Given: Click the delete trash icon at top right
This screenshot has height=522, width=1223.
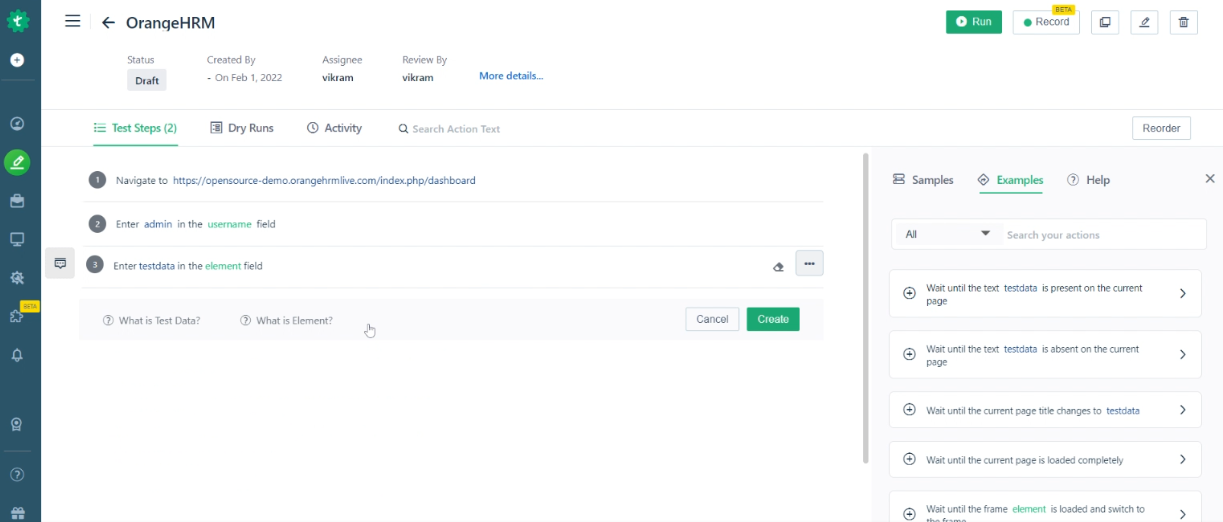Looking at the screenshot, I should 1184,22.
